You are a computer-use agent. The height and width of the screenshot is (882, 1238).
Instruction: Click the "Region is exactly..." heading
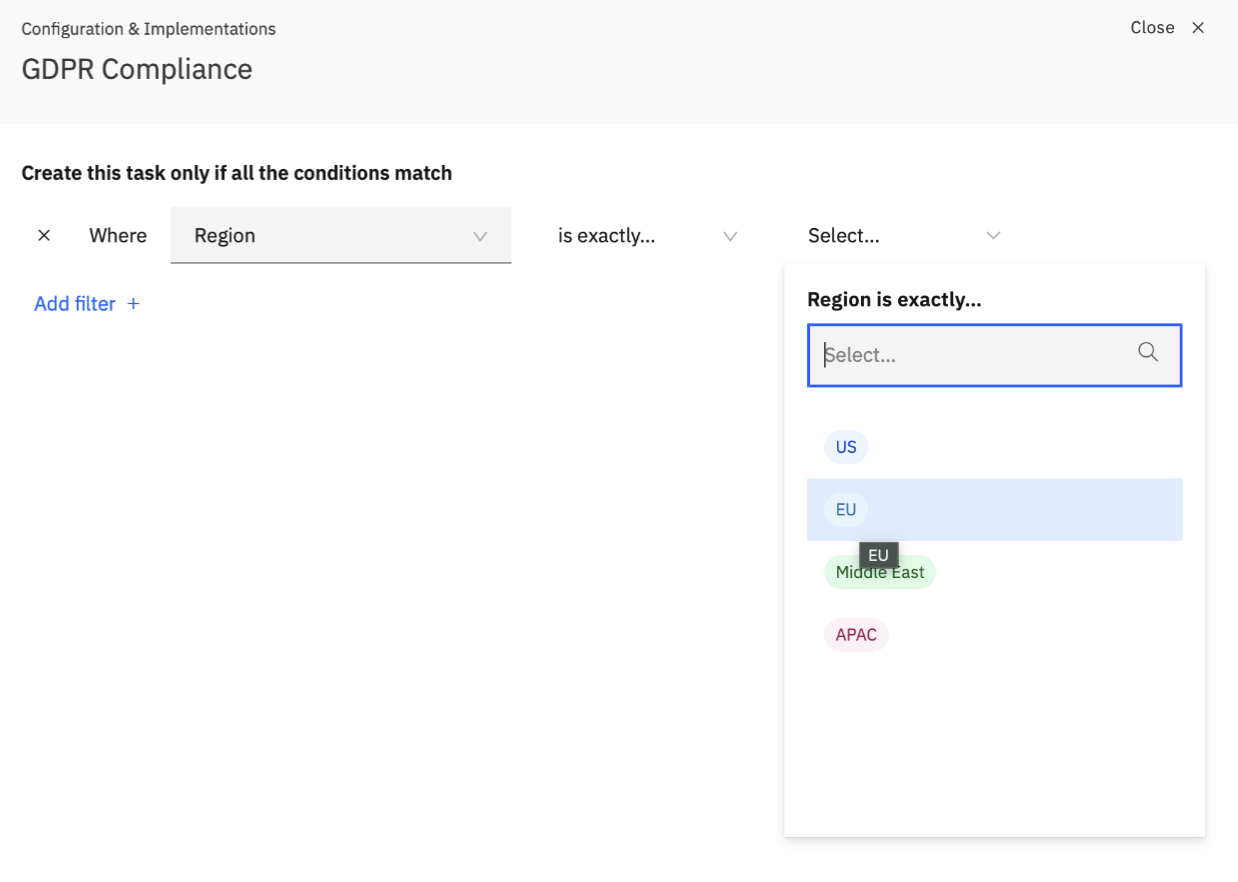click(x=894, y=300)
